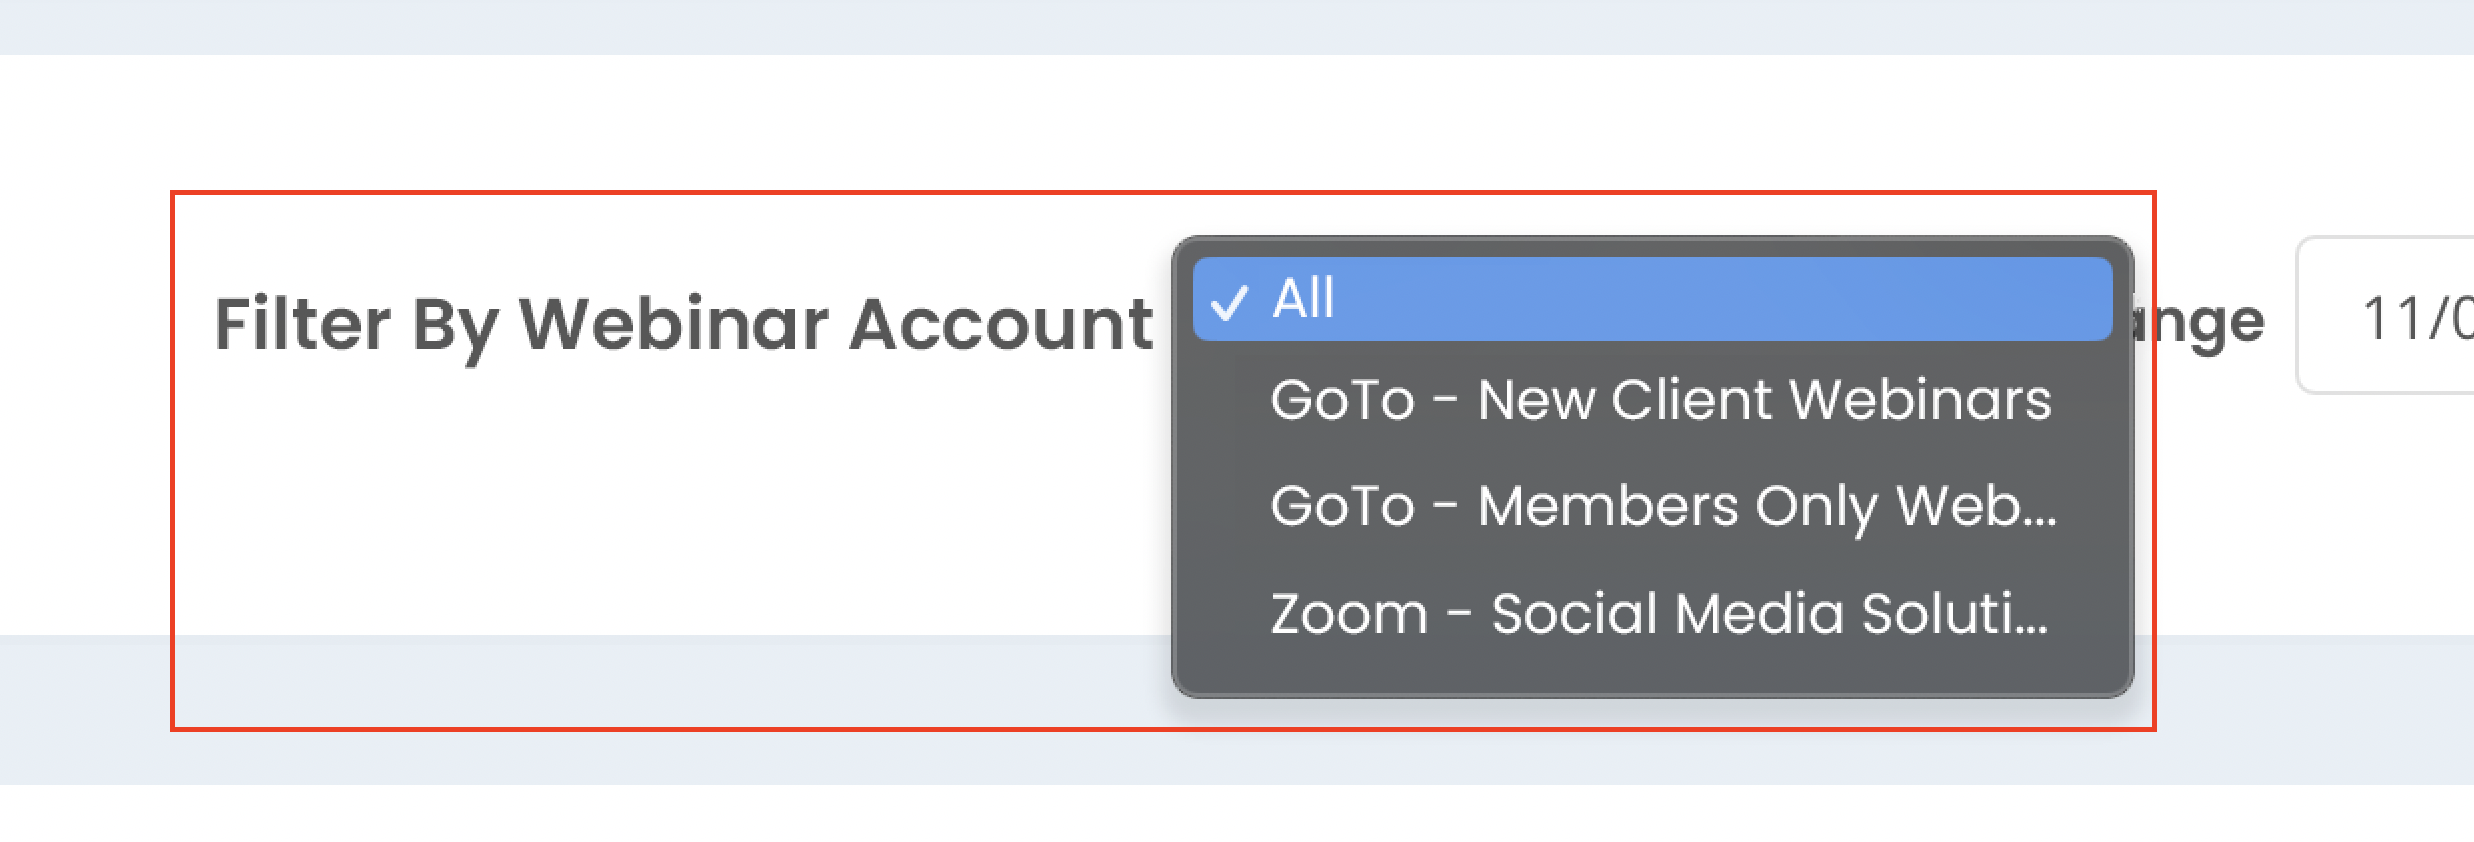Click the word "Zoom" in the dropdown

[x=1348, y=614]
